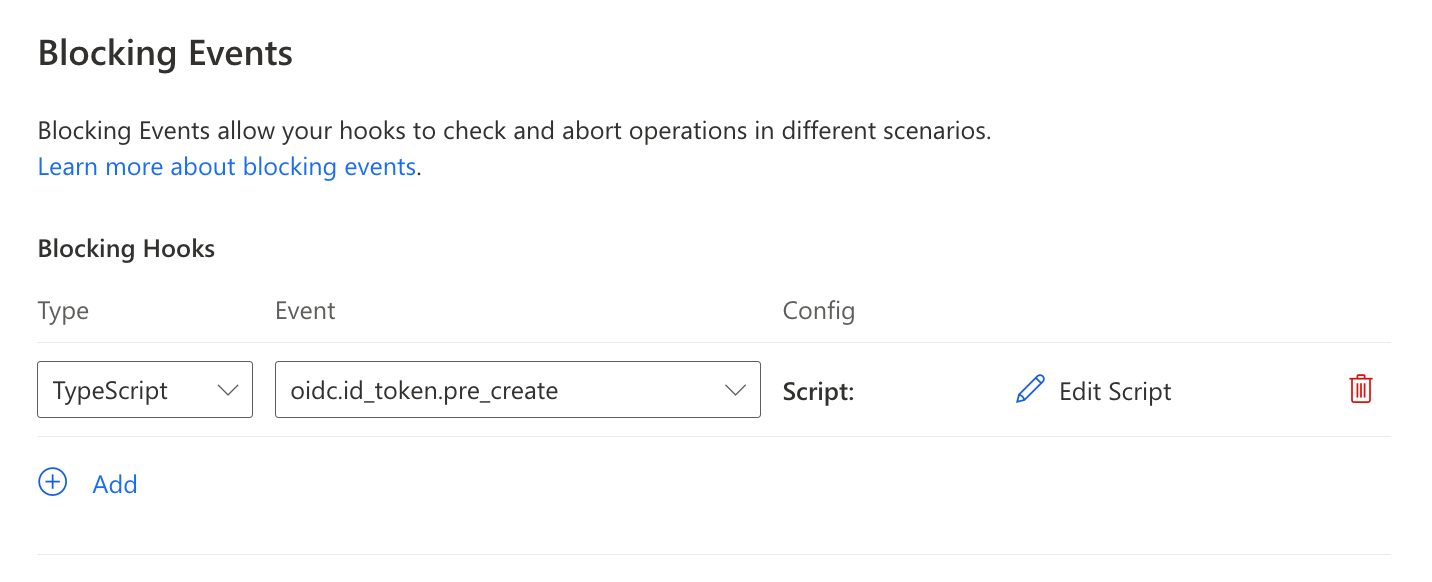
Task: Delete the hook with the red trash icon
Action: [1360, 389]
